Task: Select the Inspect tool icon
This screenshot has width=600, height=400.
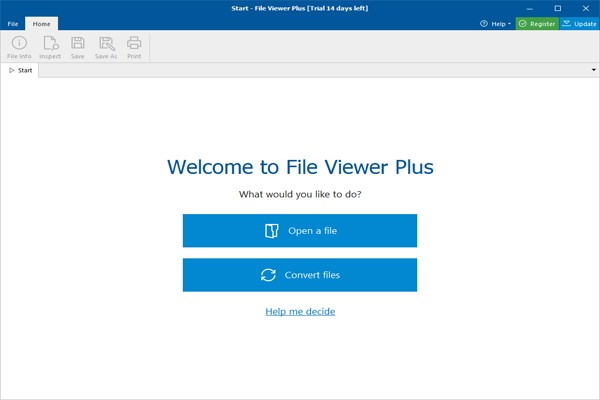Action: (50, 47)
